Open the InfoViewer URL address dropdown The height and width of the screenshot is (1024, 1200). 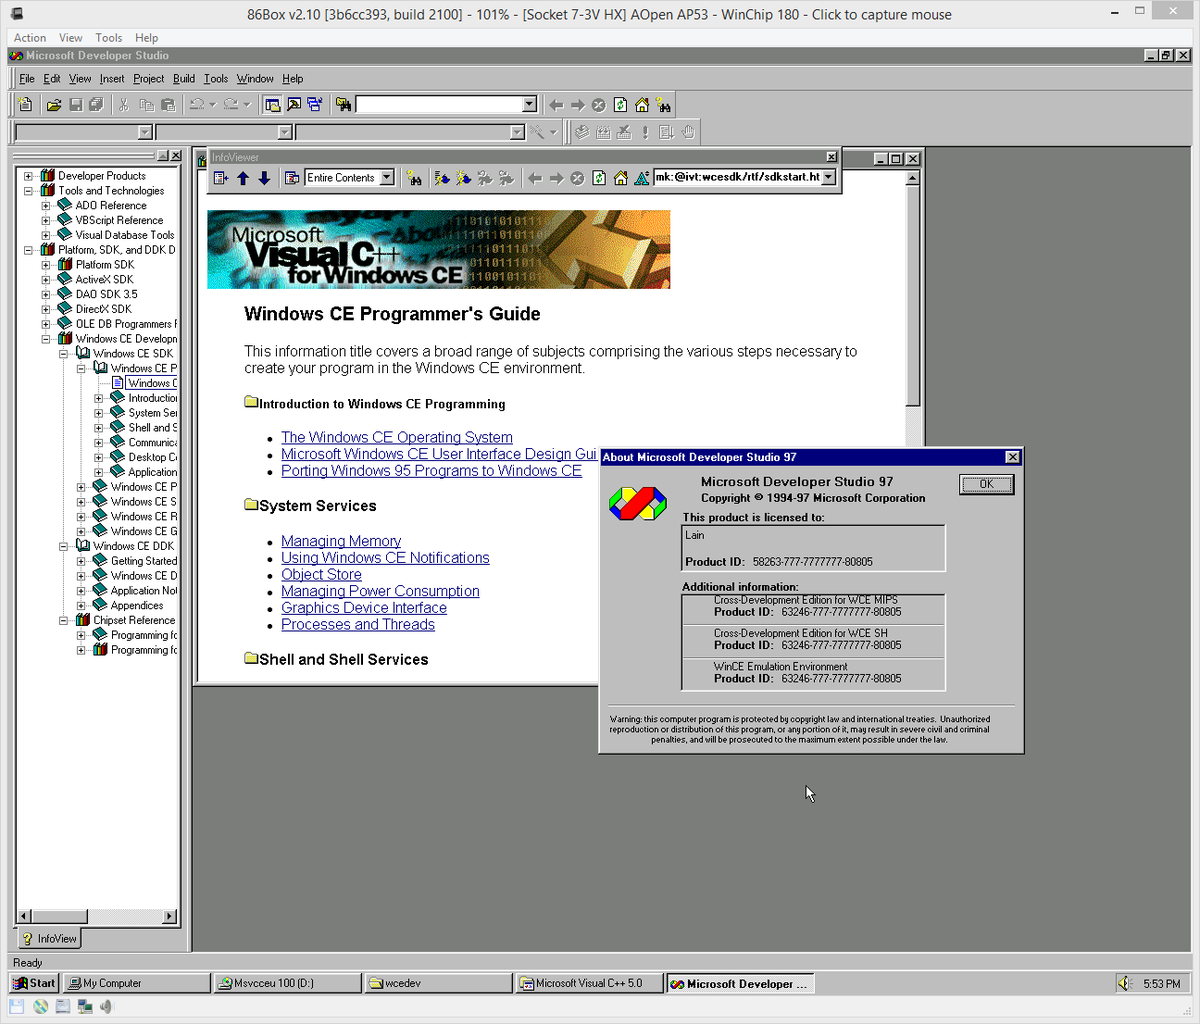(x=828, y=178)
